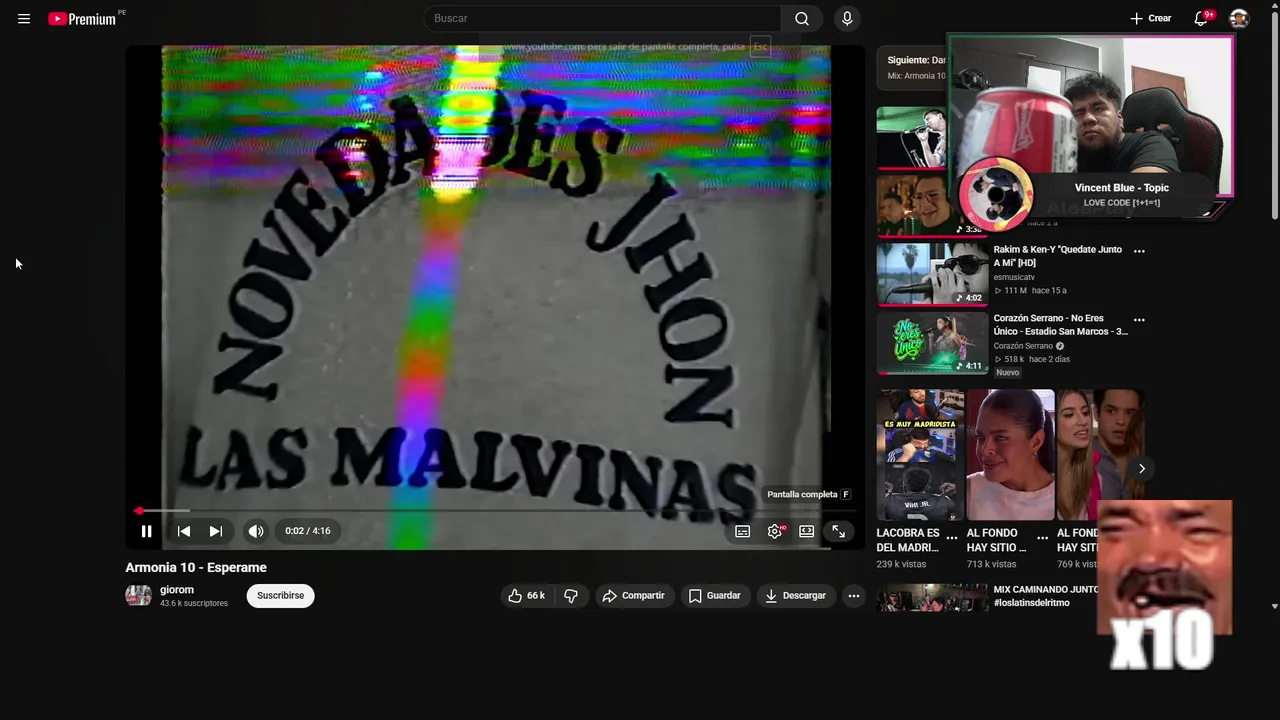Pause the video
The image size is (1280, 720).
click(146, 531)
